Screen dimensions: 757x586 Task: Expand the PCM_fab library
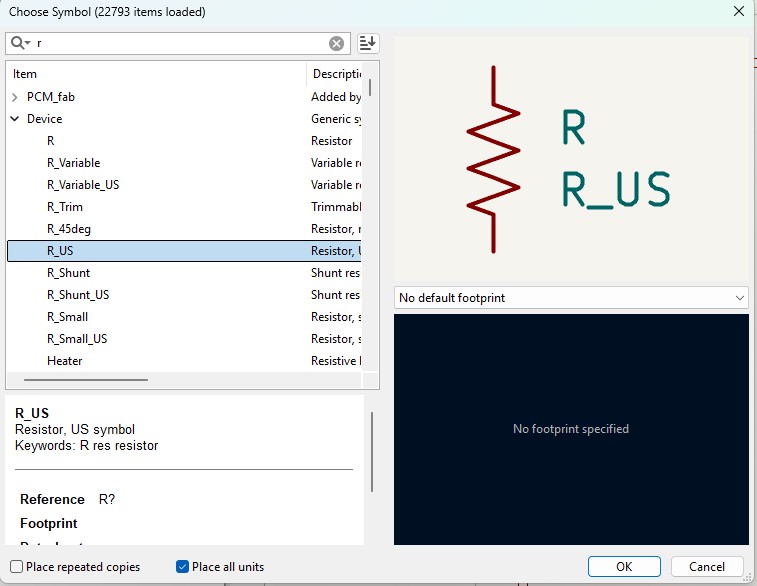coord(14,97)
